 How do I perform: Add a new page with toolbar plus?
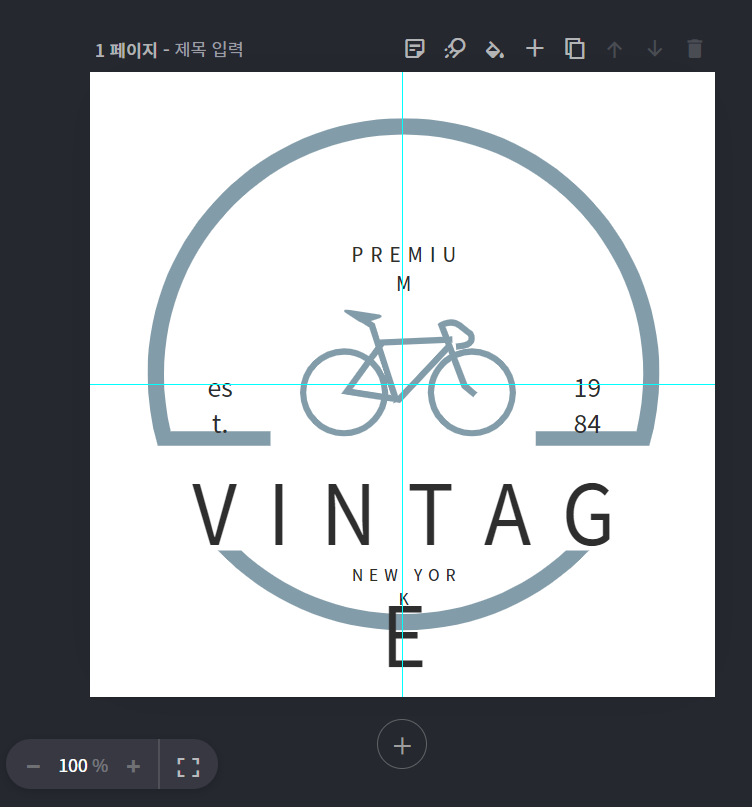click(535, 49)
